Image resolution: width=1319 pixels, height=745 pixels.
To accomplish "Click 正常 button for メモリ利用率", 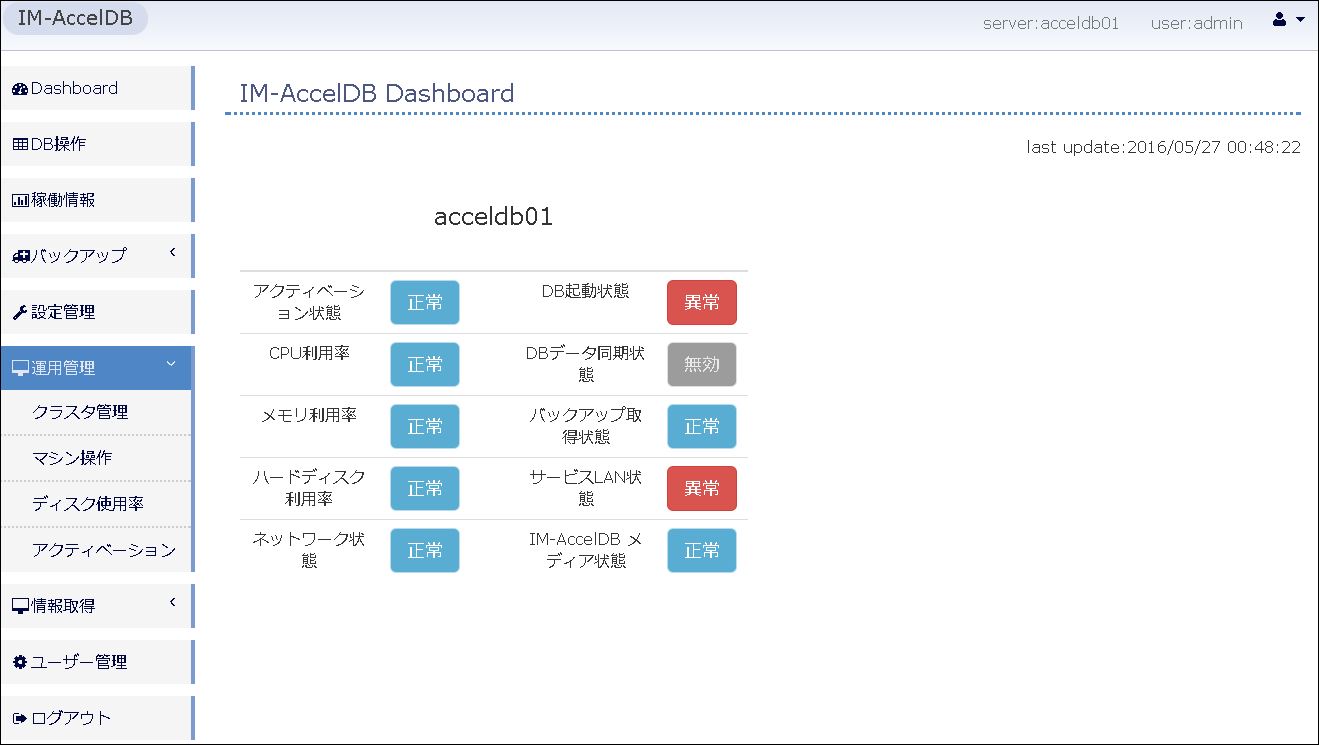I will pos(425,427).
